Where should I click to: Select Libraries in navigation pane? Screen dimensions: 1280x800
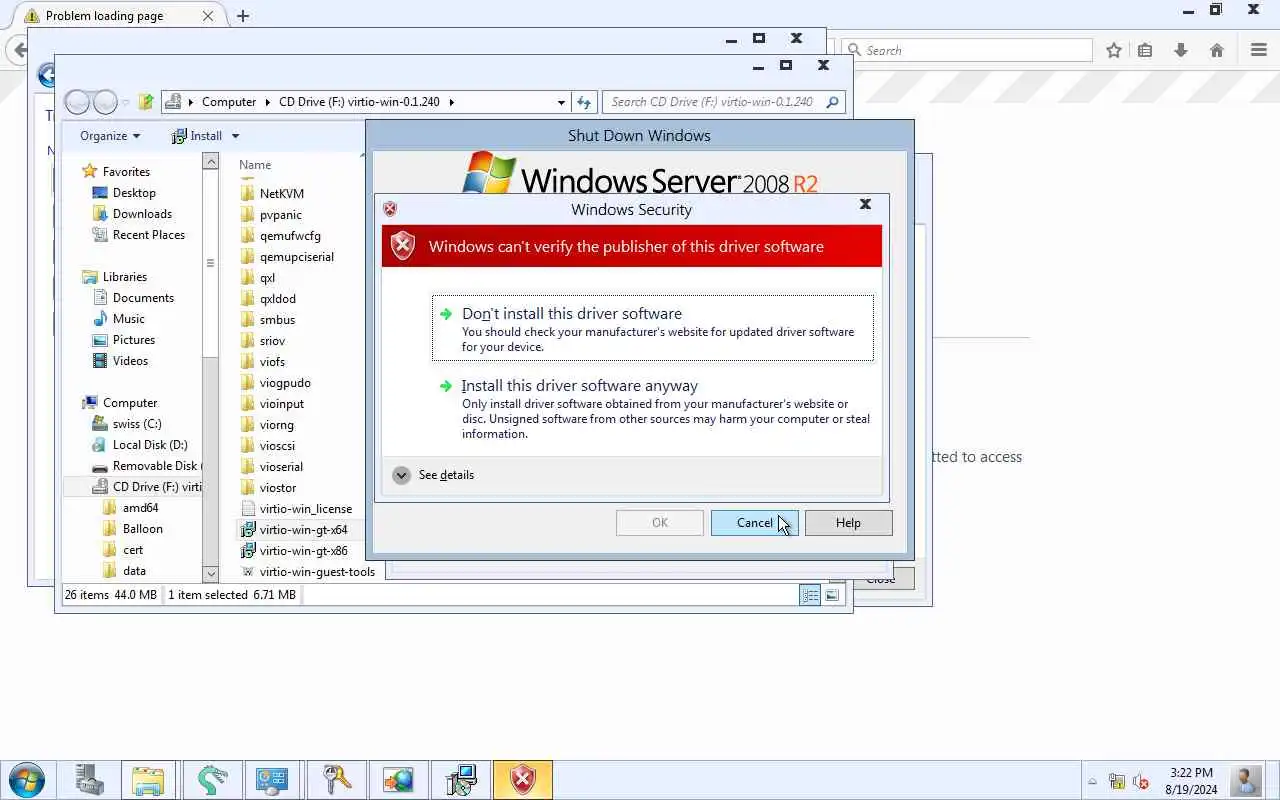[124, 277]
